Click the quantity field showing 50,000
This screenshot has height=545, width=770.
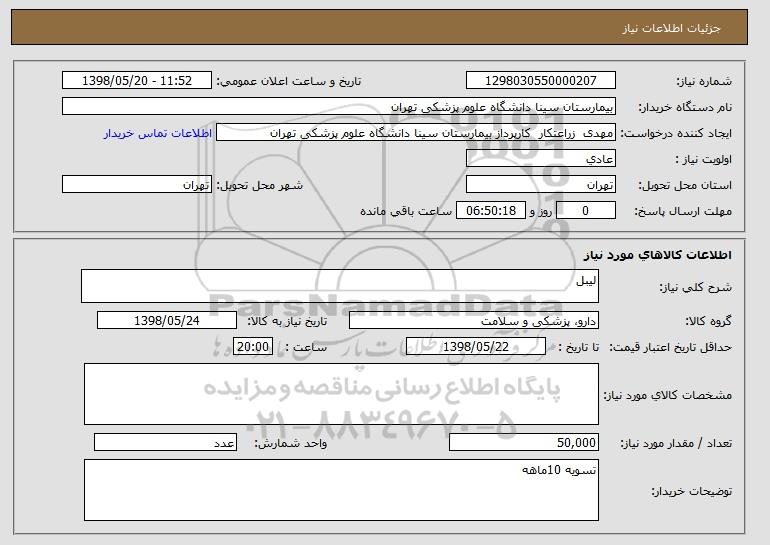[x=524, y=442]
